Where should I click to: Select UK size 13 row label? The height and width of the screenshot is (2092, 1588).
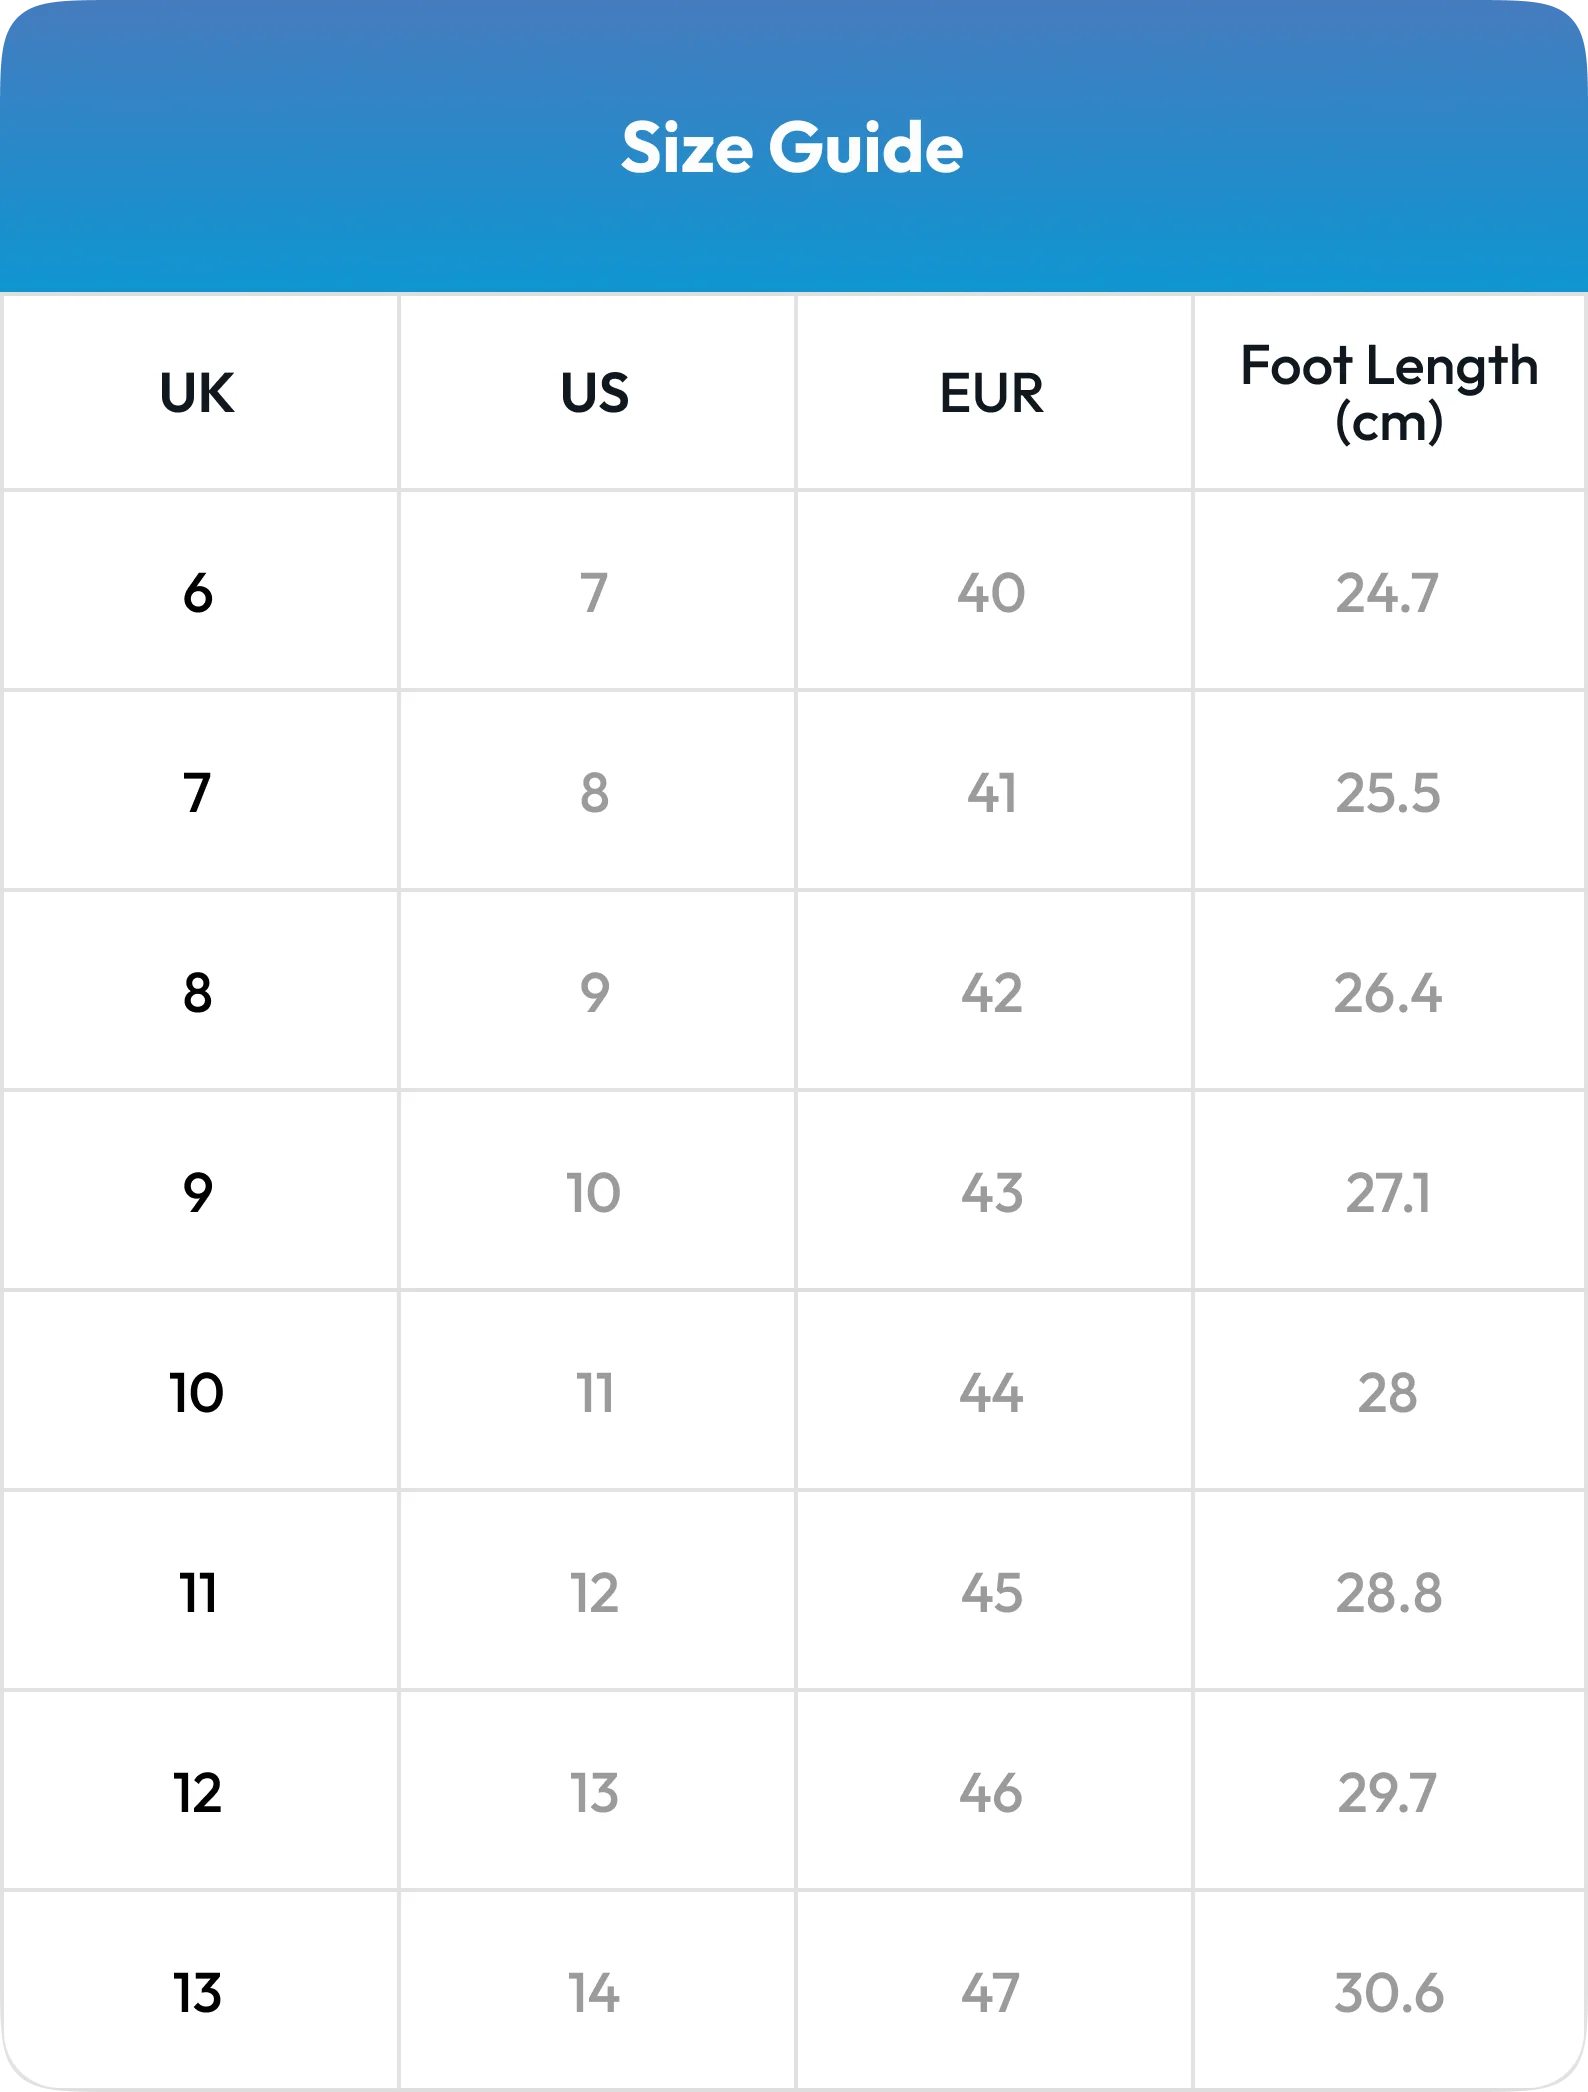pyautogui.click(x=197, y=1992)
